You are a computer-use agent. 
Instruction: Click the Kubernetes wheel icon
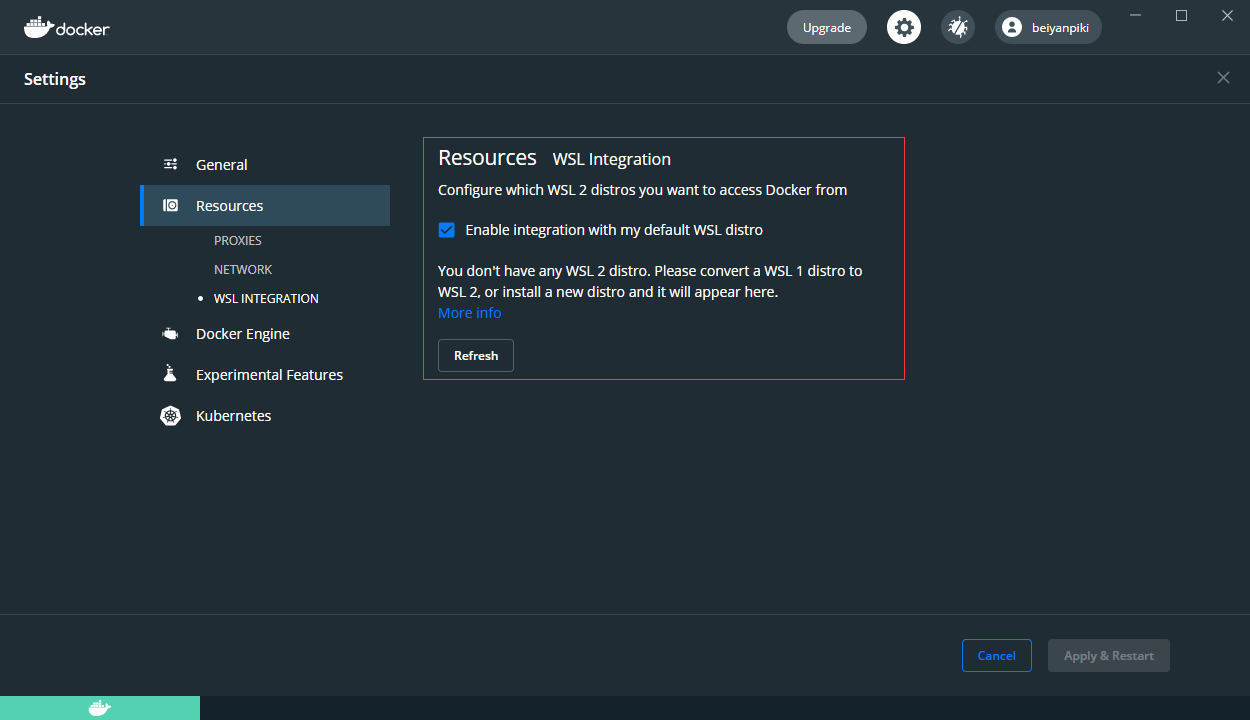point(171,415)
